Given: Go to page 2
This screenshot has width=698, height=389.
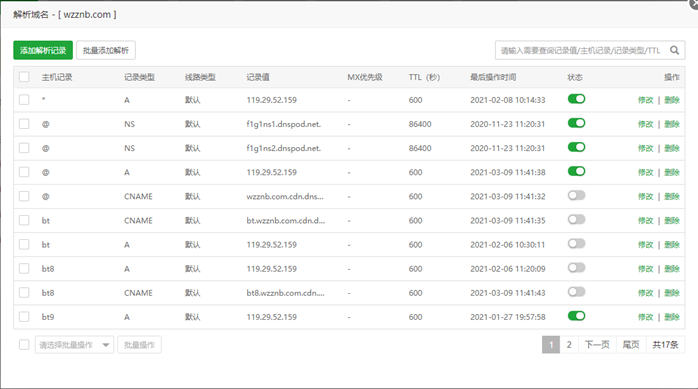Looking at the screenshot, I should pyautogui.click(x=569, y=344).
